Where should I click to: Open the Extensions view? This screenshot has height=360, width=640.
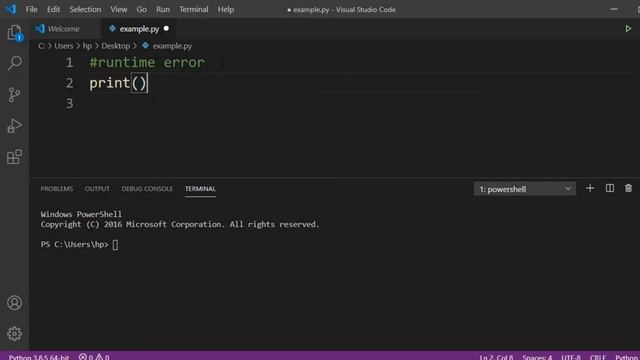pyautogui.click(x=14, y=157)
